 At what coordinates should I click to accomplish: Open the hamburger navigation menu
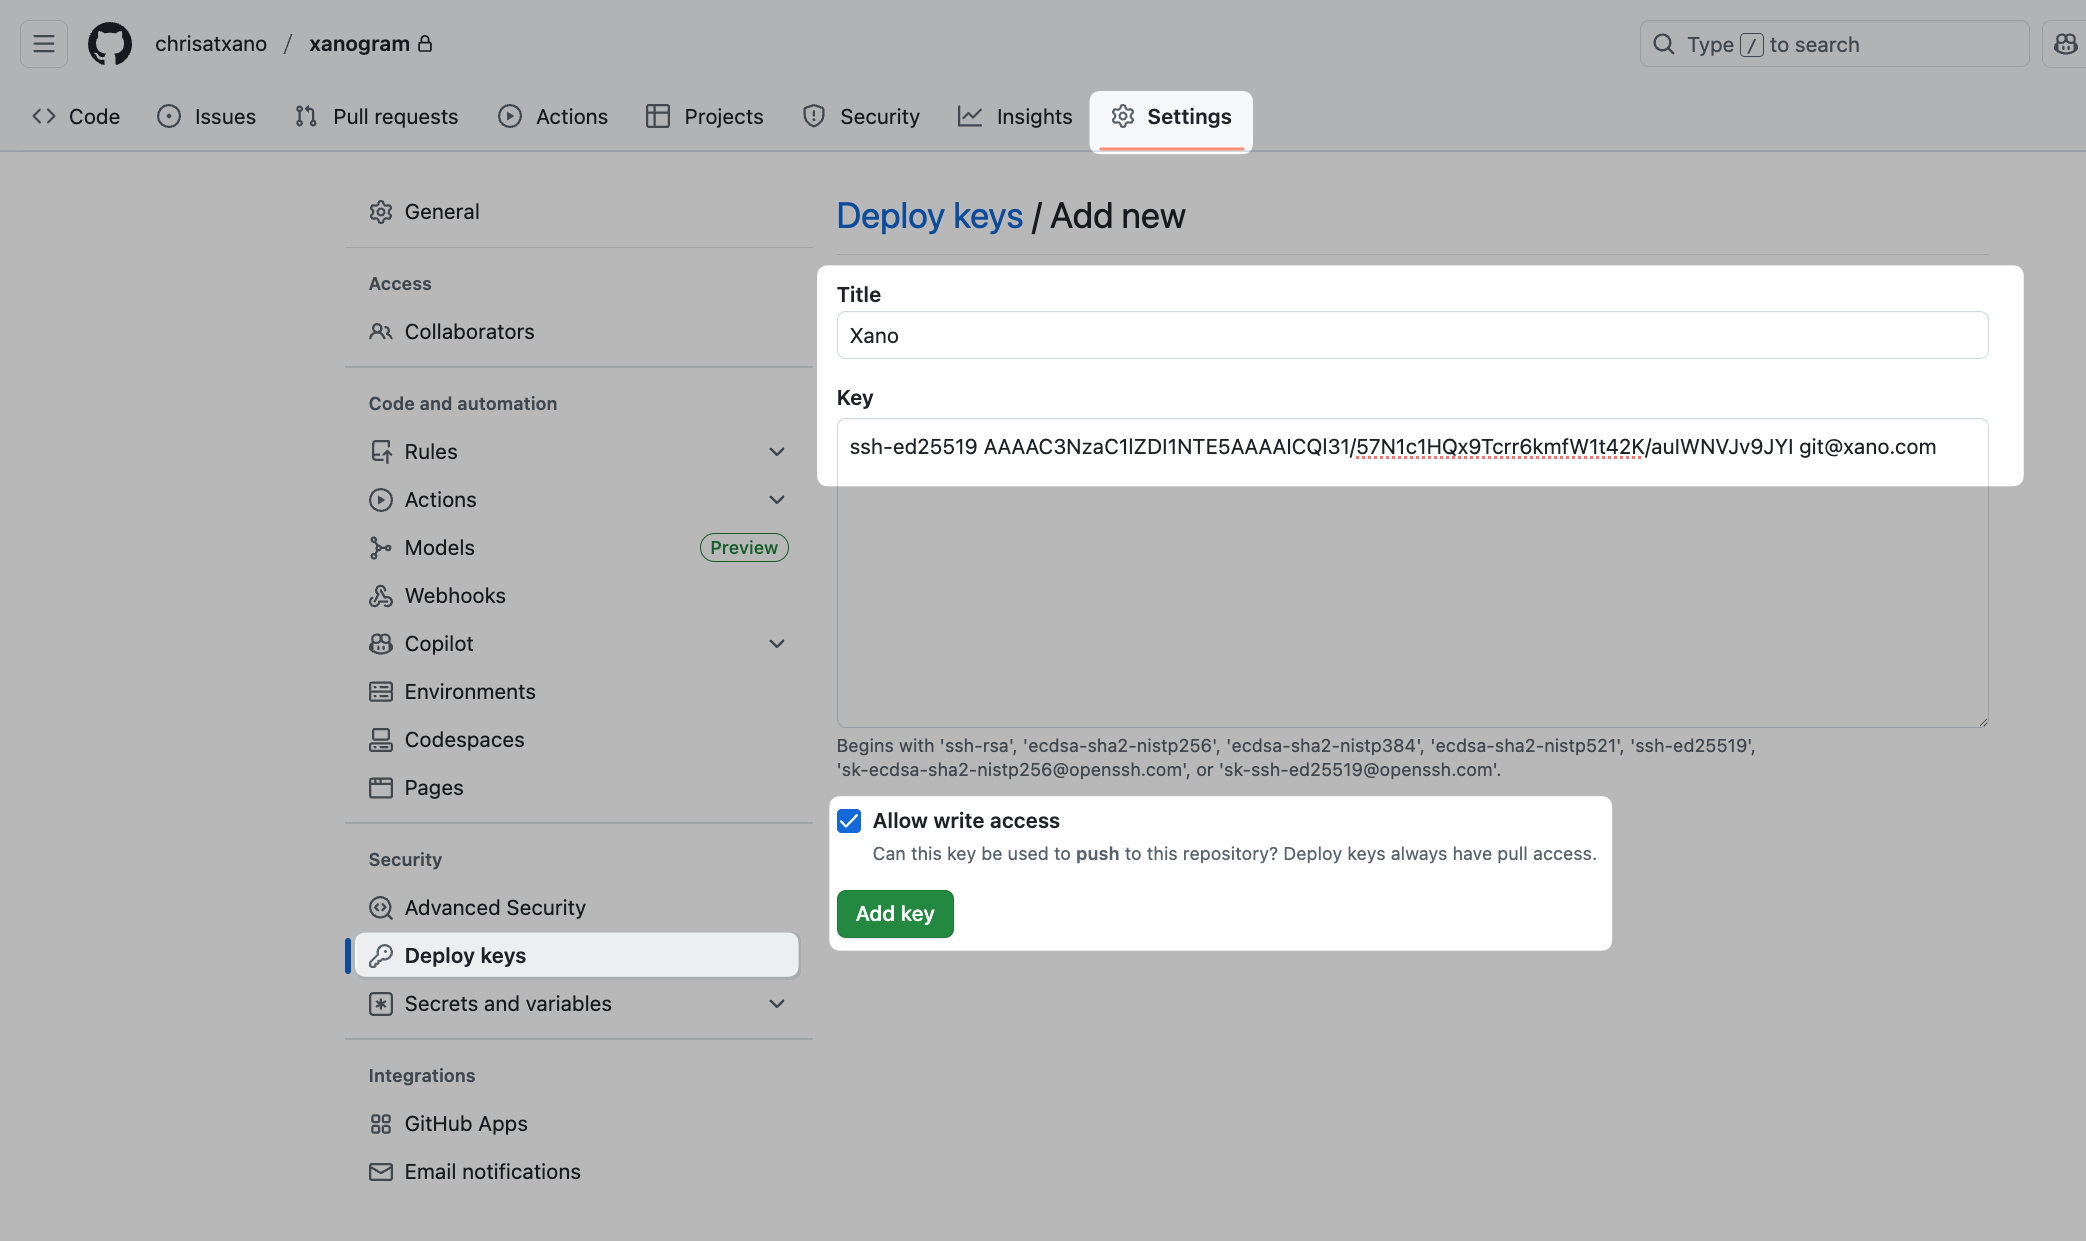pos(44,44)
